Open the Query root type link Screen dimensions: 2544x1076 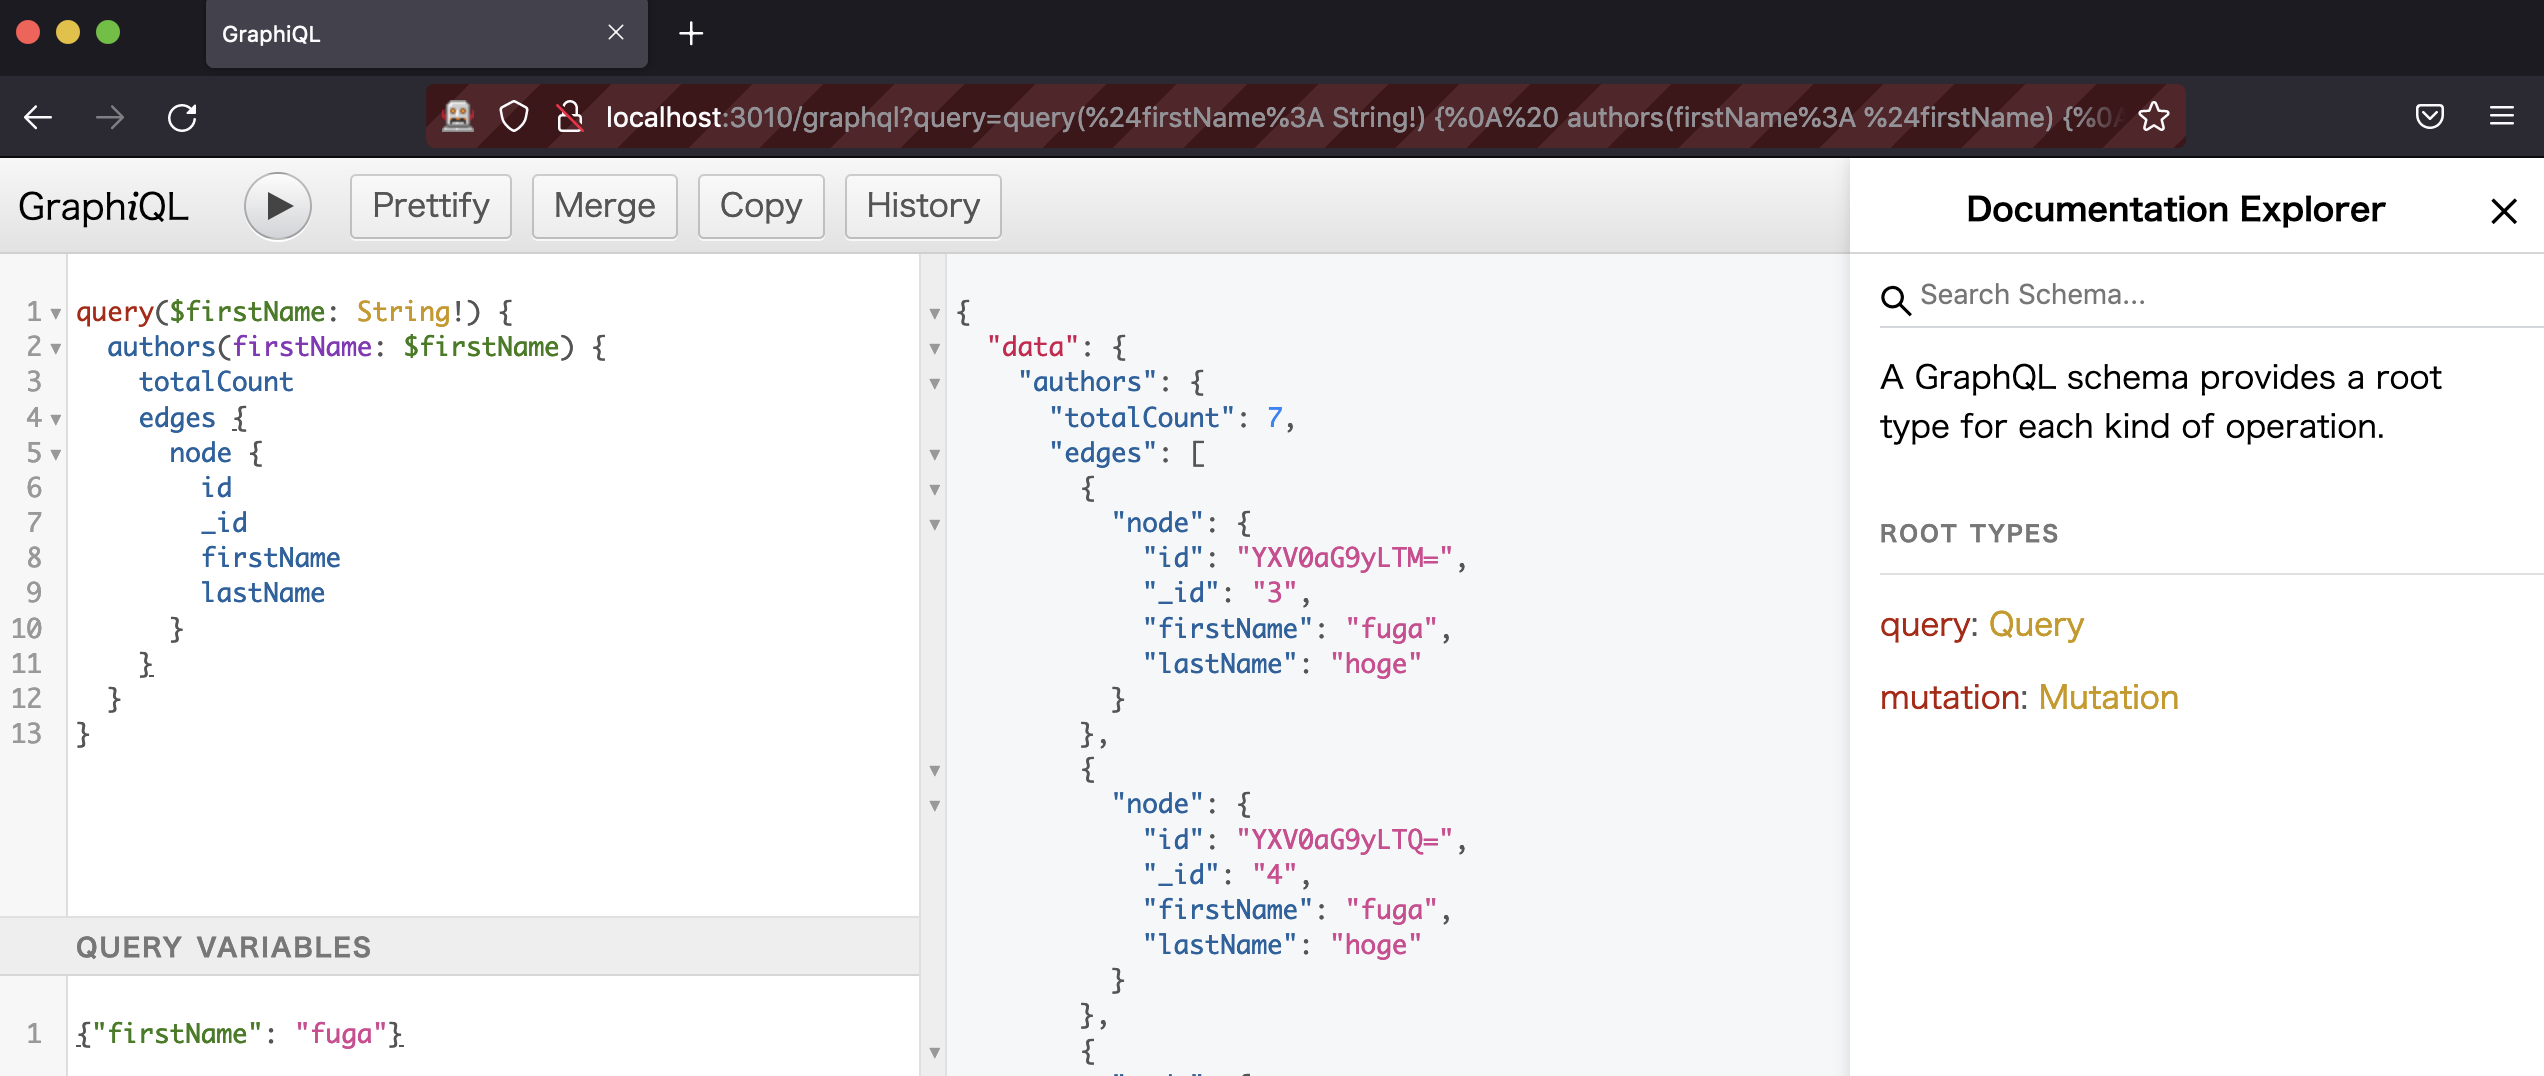2036,624
